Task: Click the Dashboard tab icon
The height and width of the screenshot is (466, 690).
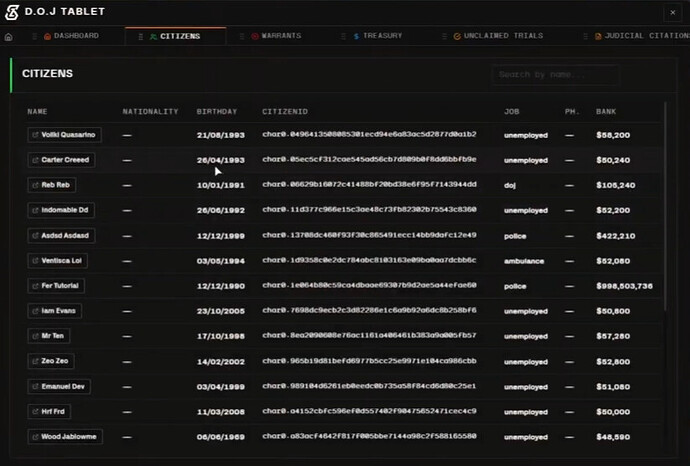Action: tap(48, 36)
